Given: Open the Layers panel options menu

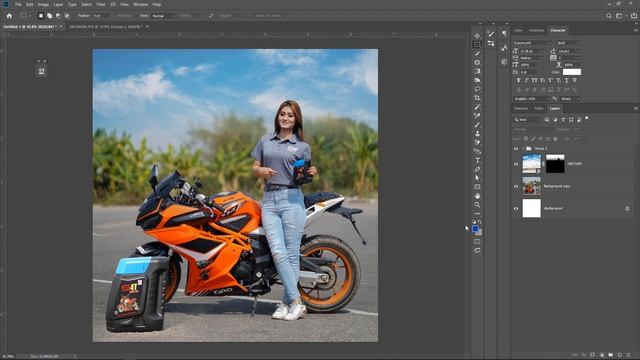Looking at the screenshot, I should [x=636, y=108].
